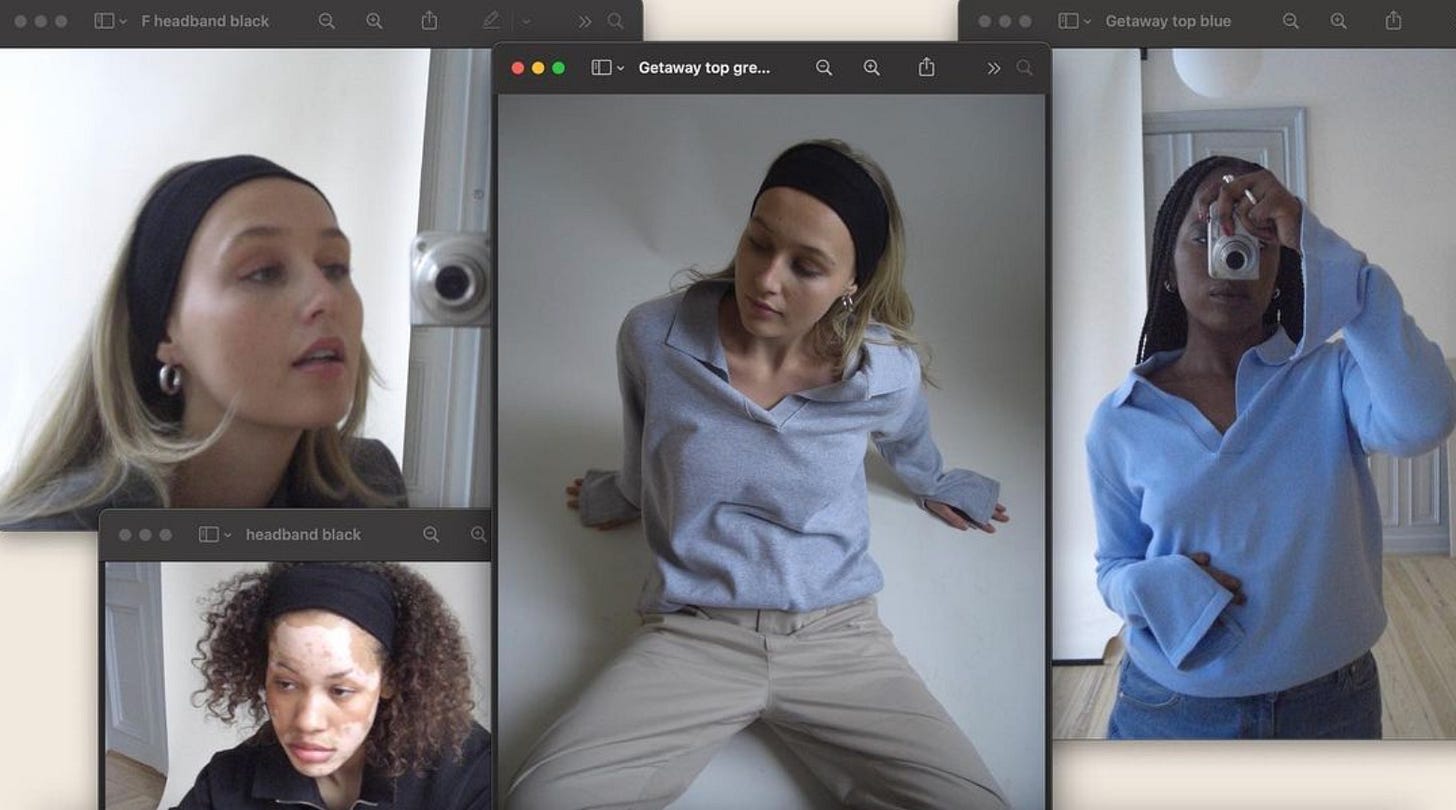Zoom in on the Getaway top blue window

pyautogui.click(x=1339, y=21)
